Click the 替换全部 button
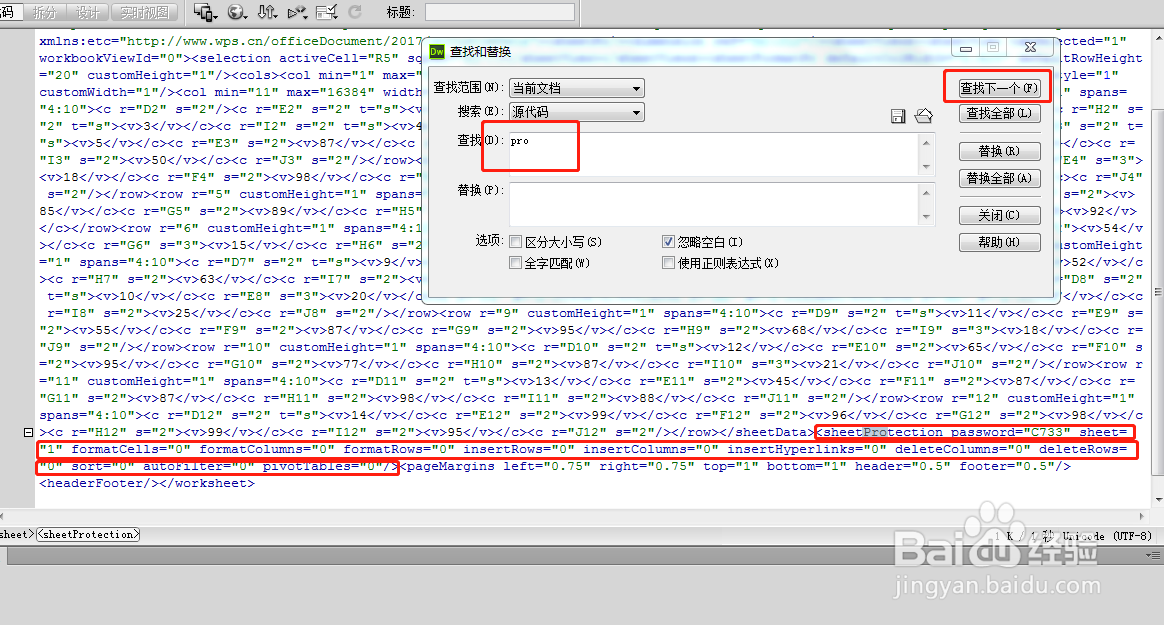 pos(999,178)
